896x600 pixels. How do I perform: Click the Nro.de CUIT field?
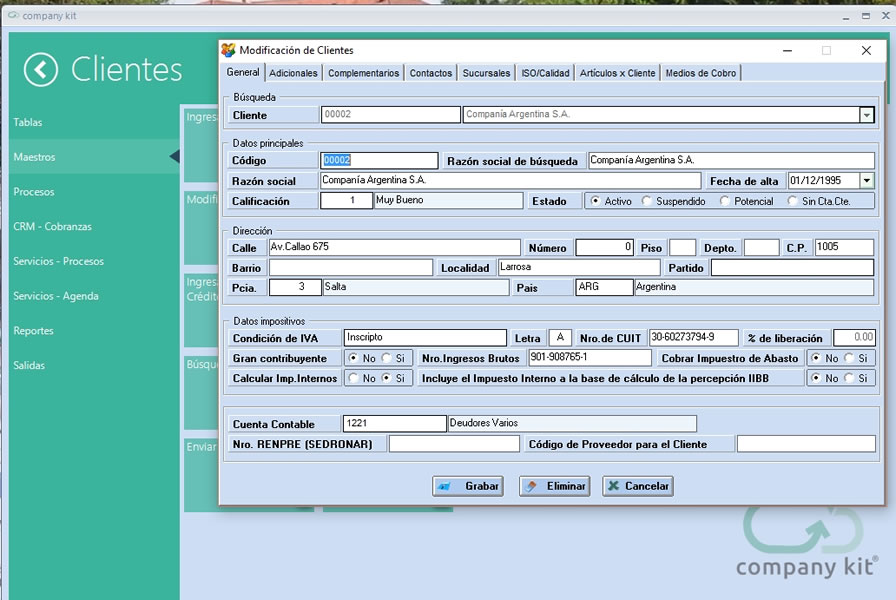coord(694,338)
